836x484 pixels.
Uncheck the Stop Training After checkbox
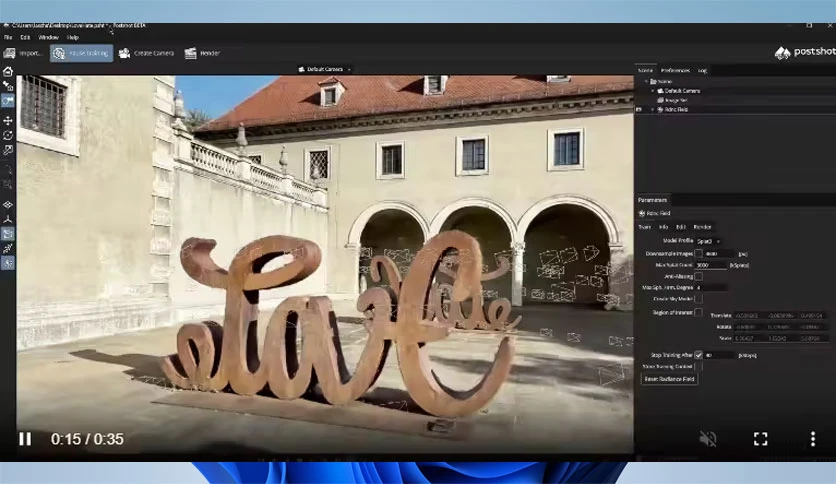click(x=698, y=354)
